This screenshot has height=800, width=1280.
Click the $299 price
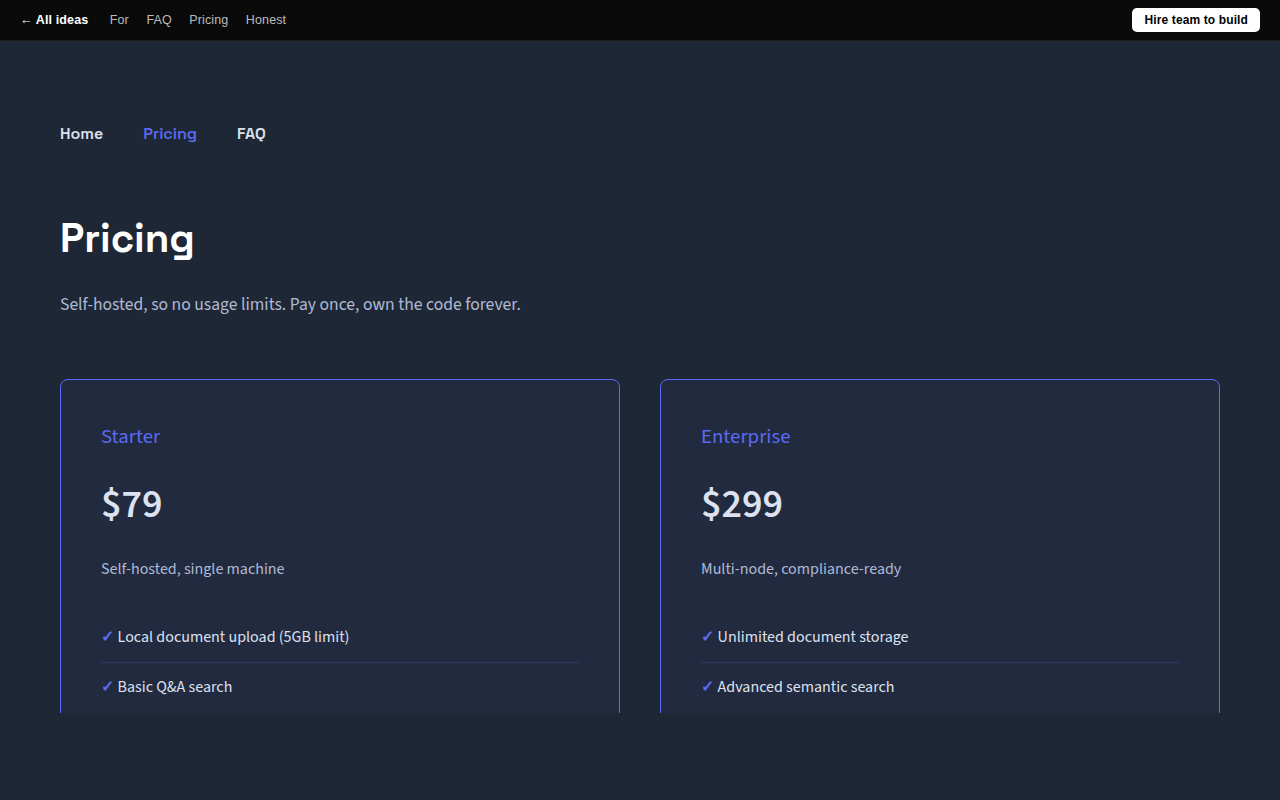[x=741, y=503]
